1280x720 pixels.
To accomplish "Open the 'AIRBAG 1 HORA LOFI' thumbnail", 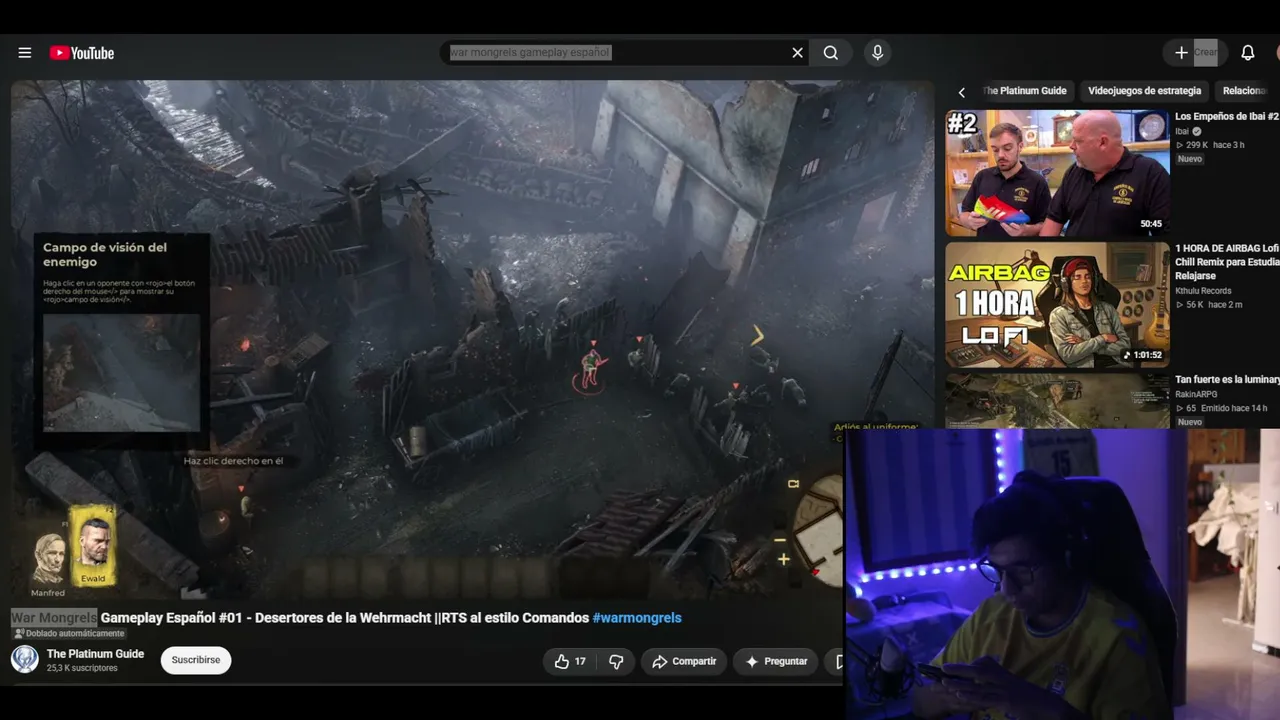I will [1057, 305].
